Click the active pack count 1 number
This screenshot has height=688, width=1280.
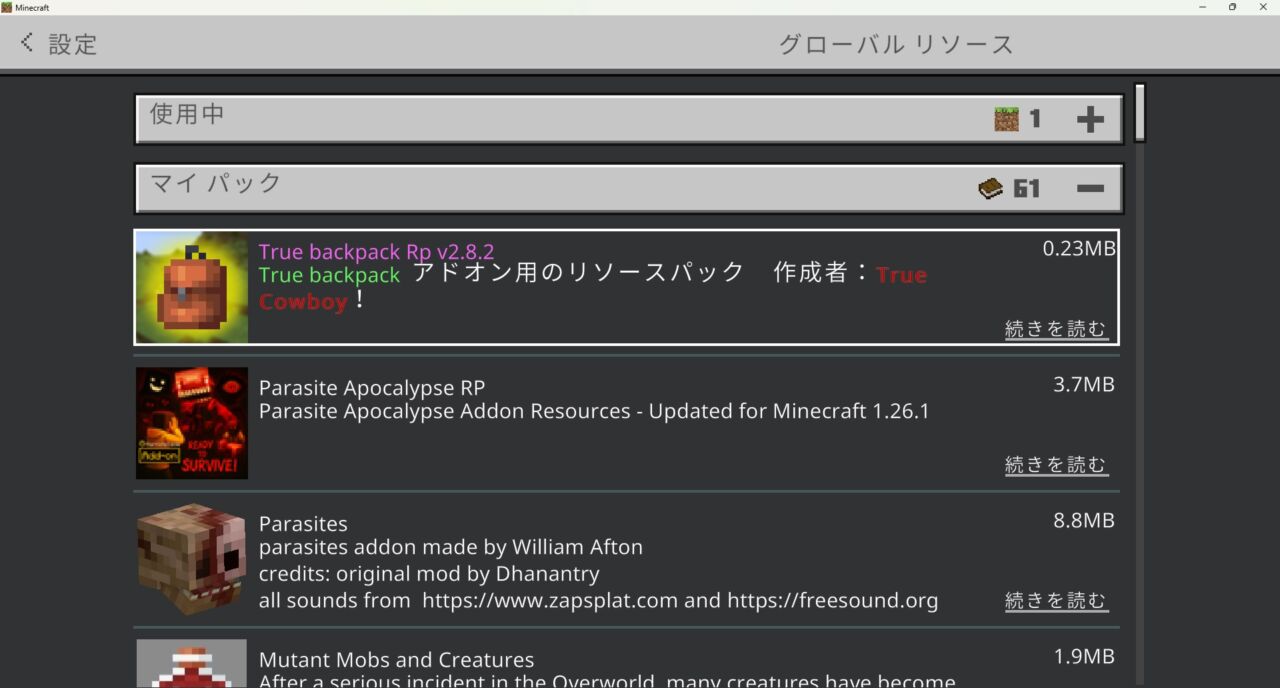(1035, 119)
